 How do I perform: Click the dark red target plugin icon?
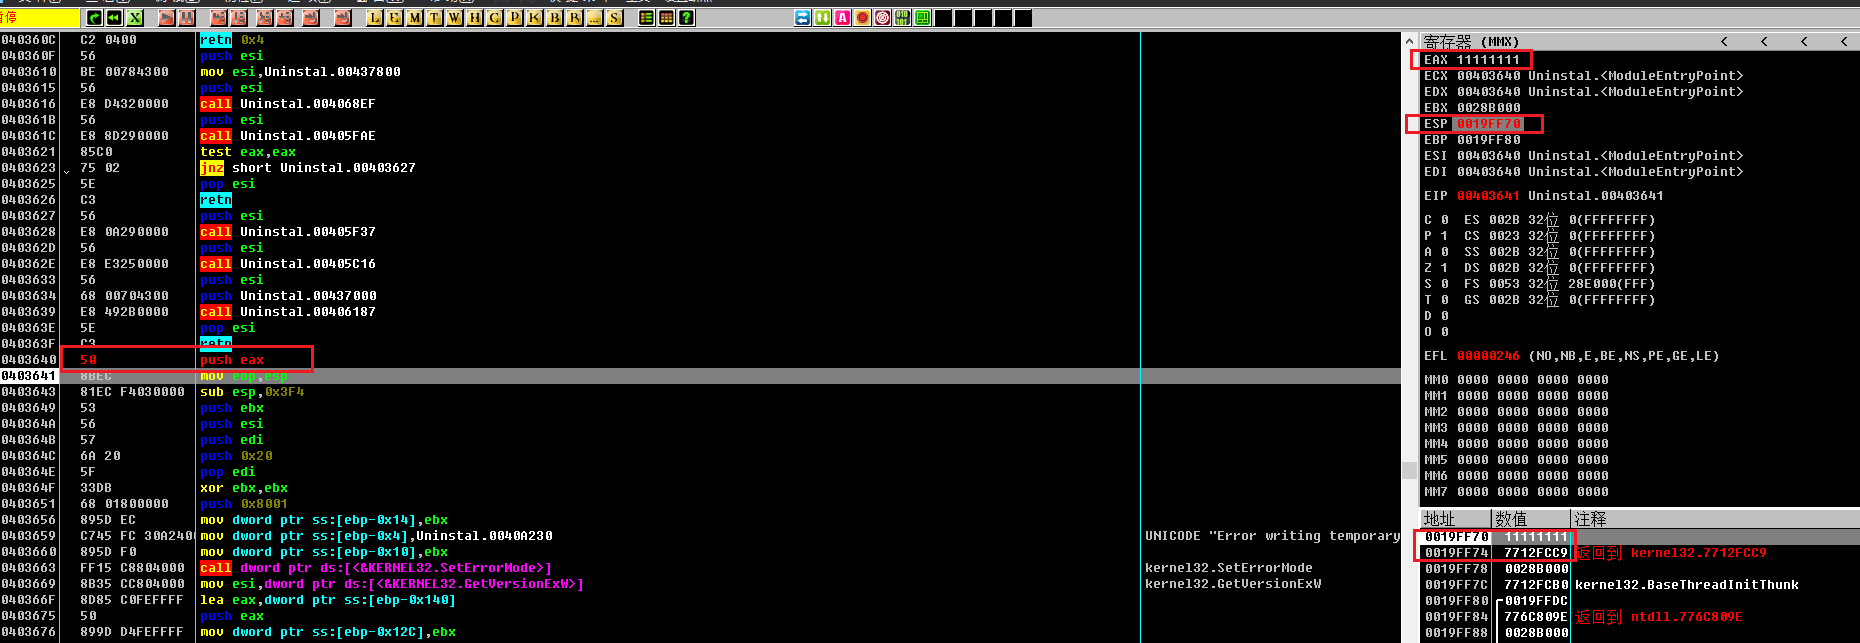(883, 18)
